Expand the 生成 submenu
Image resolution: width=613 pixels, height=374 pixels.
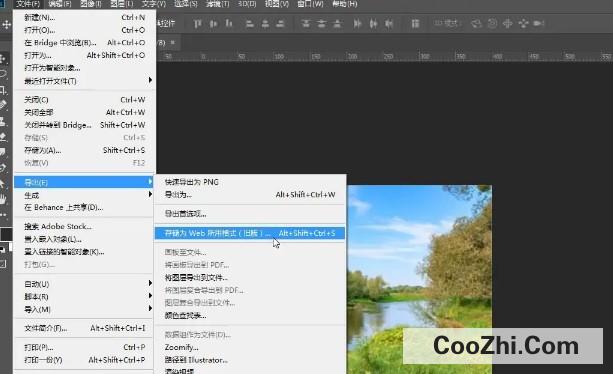(84, 195)
